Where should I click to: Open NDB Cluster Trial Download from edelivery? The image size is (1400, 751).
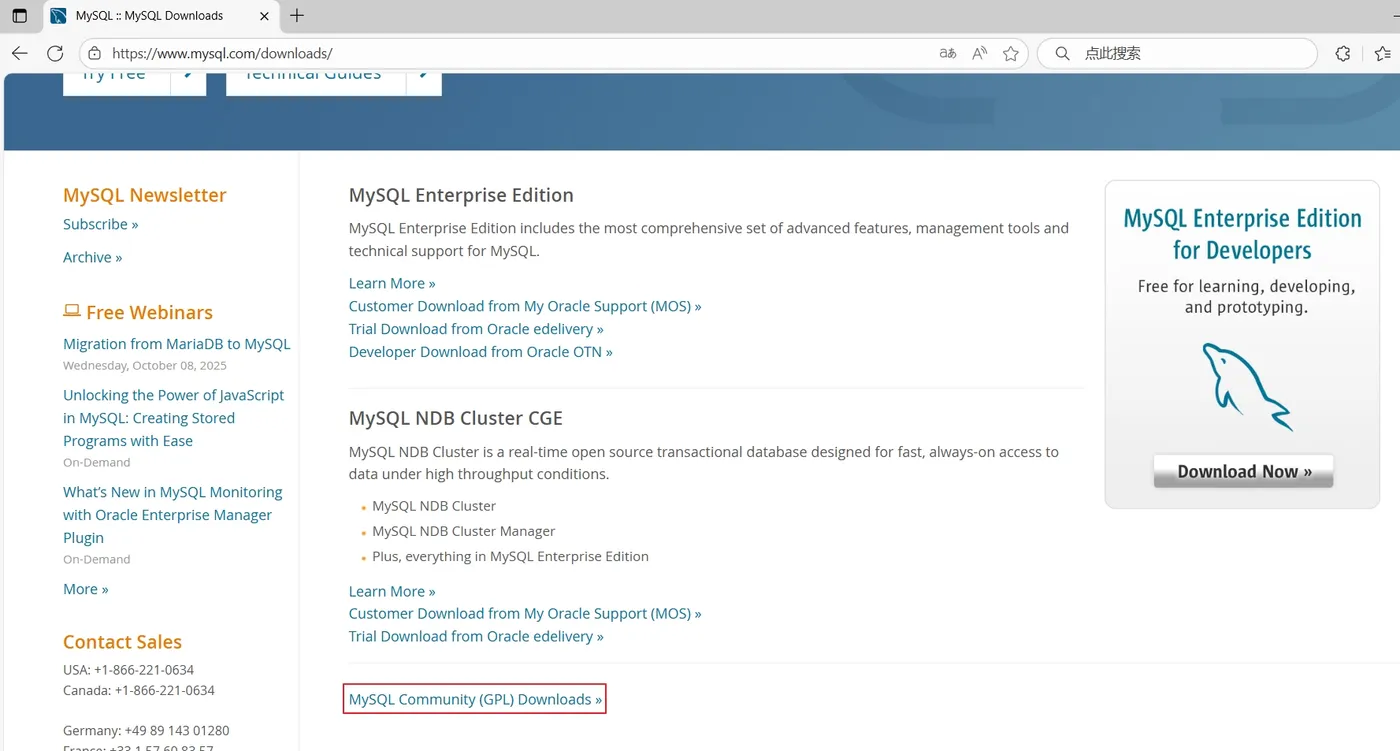pos(476,637)
